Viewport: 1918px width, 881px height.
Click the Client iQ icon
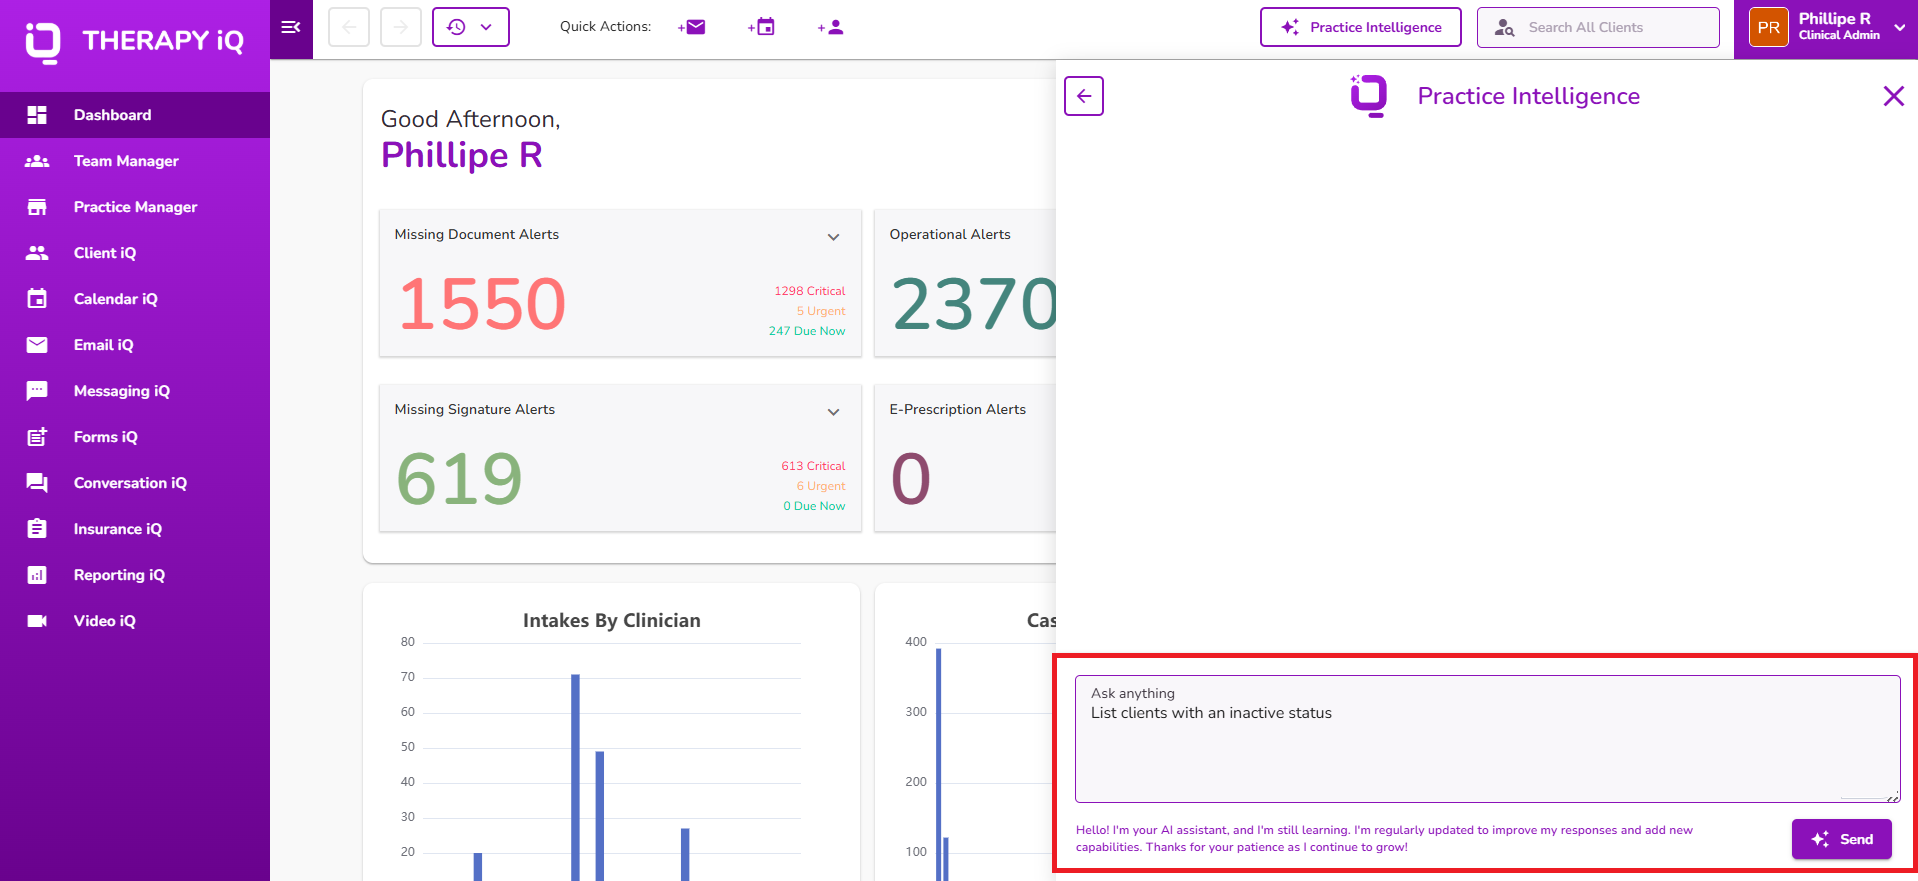(x=37, y=253)
